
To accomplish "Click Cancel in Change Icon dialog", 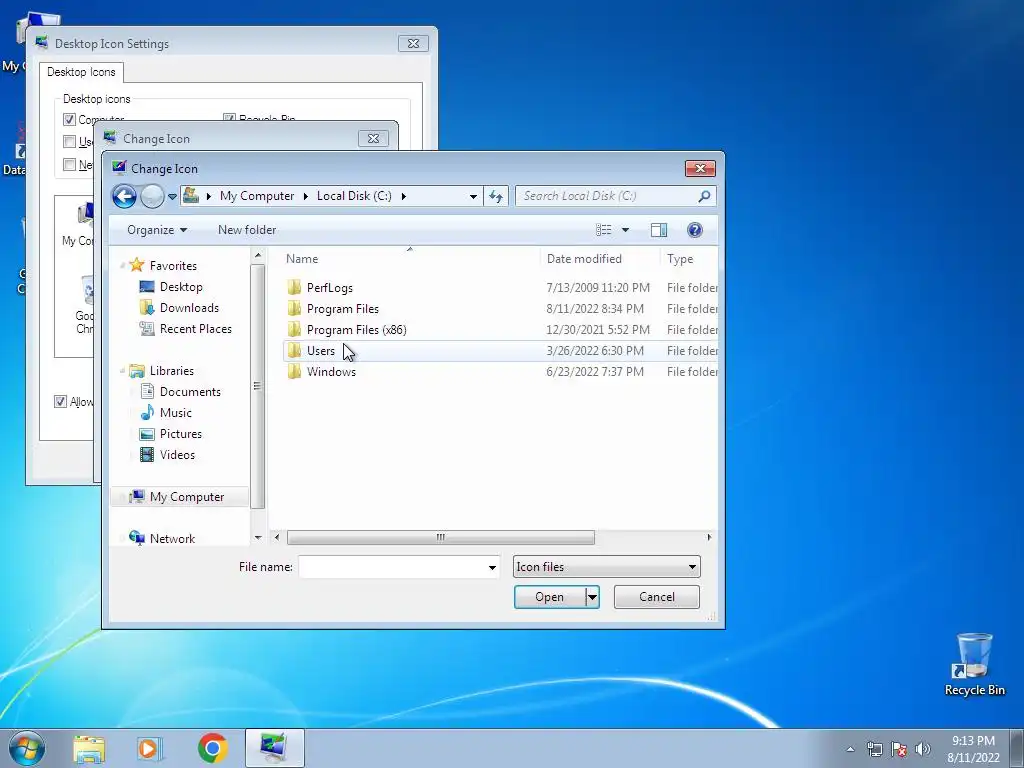I will coord(656,597).
